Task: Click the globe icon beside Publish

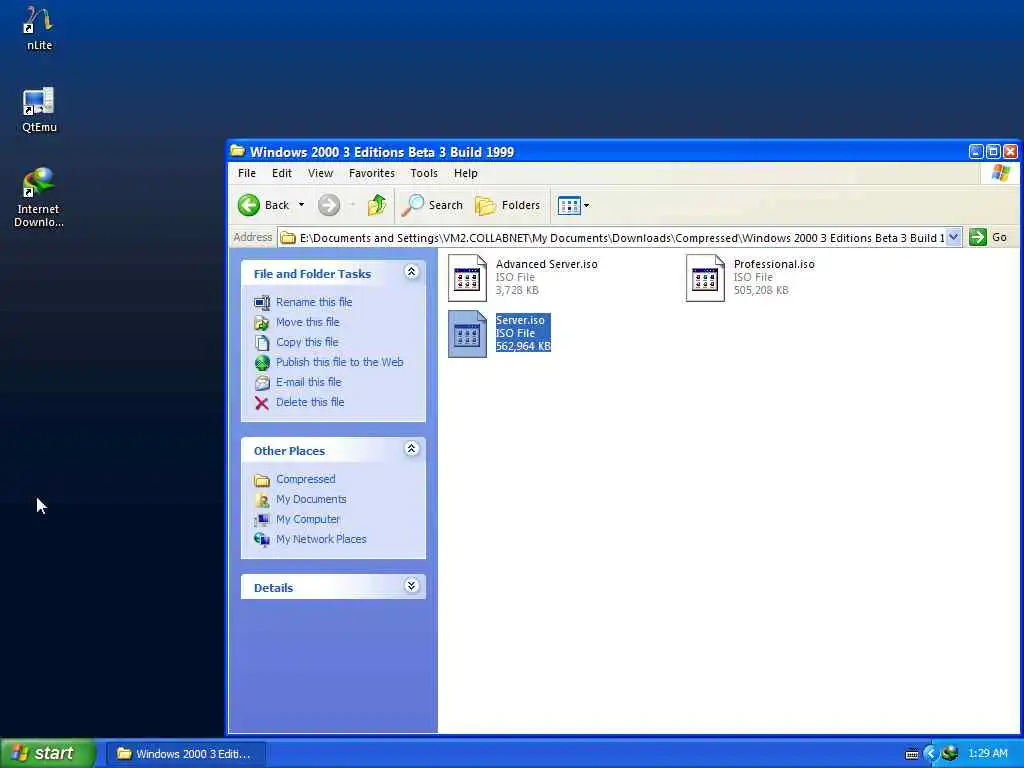Action: (x=262, y=362)
